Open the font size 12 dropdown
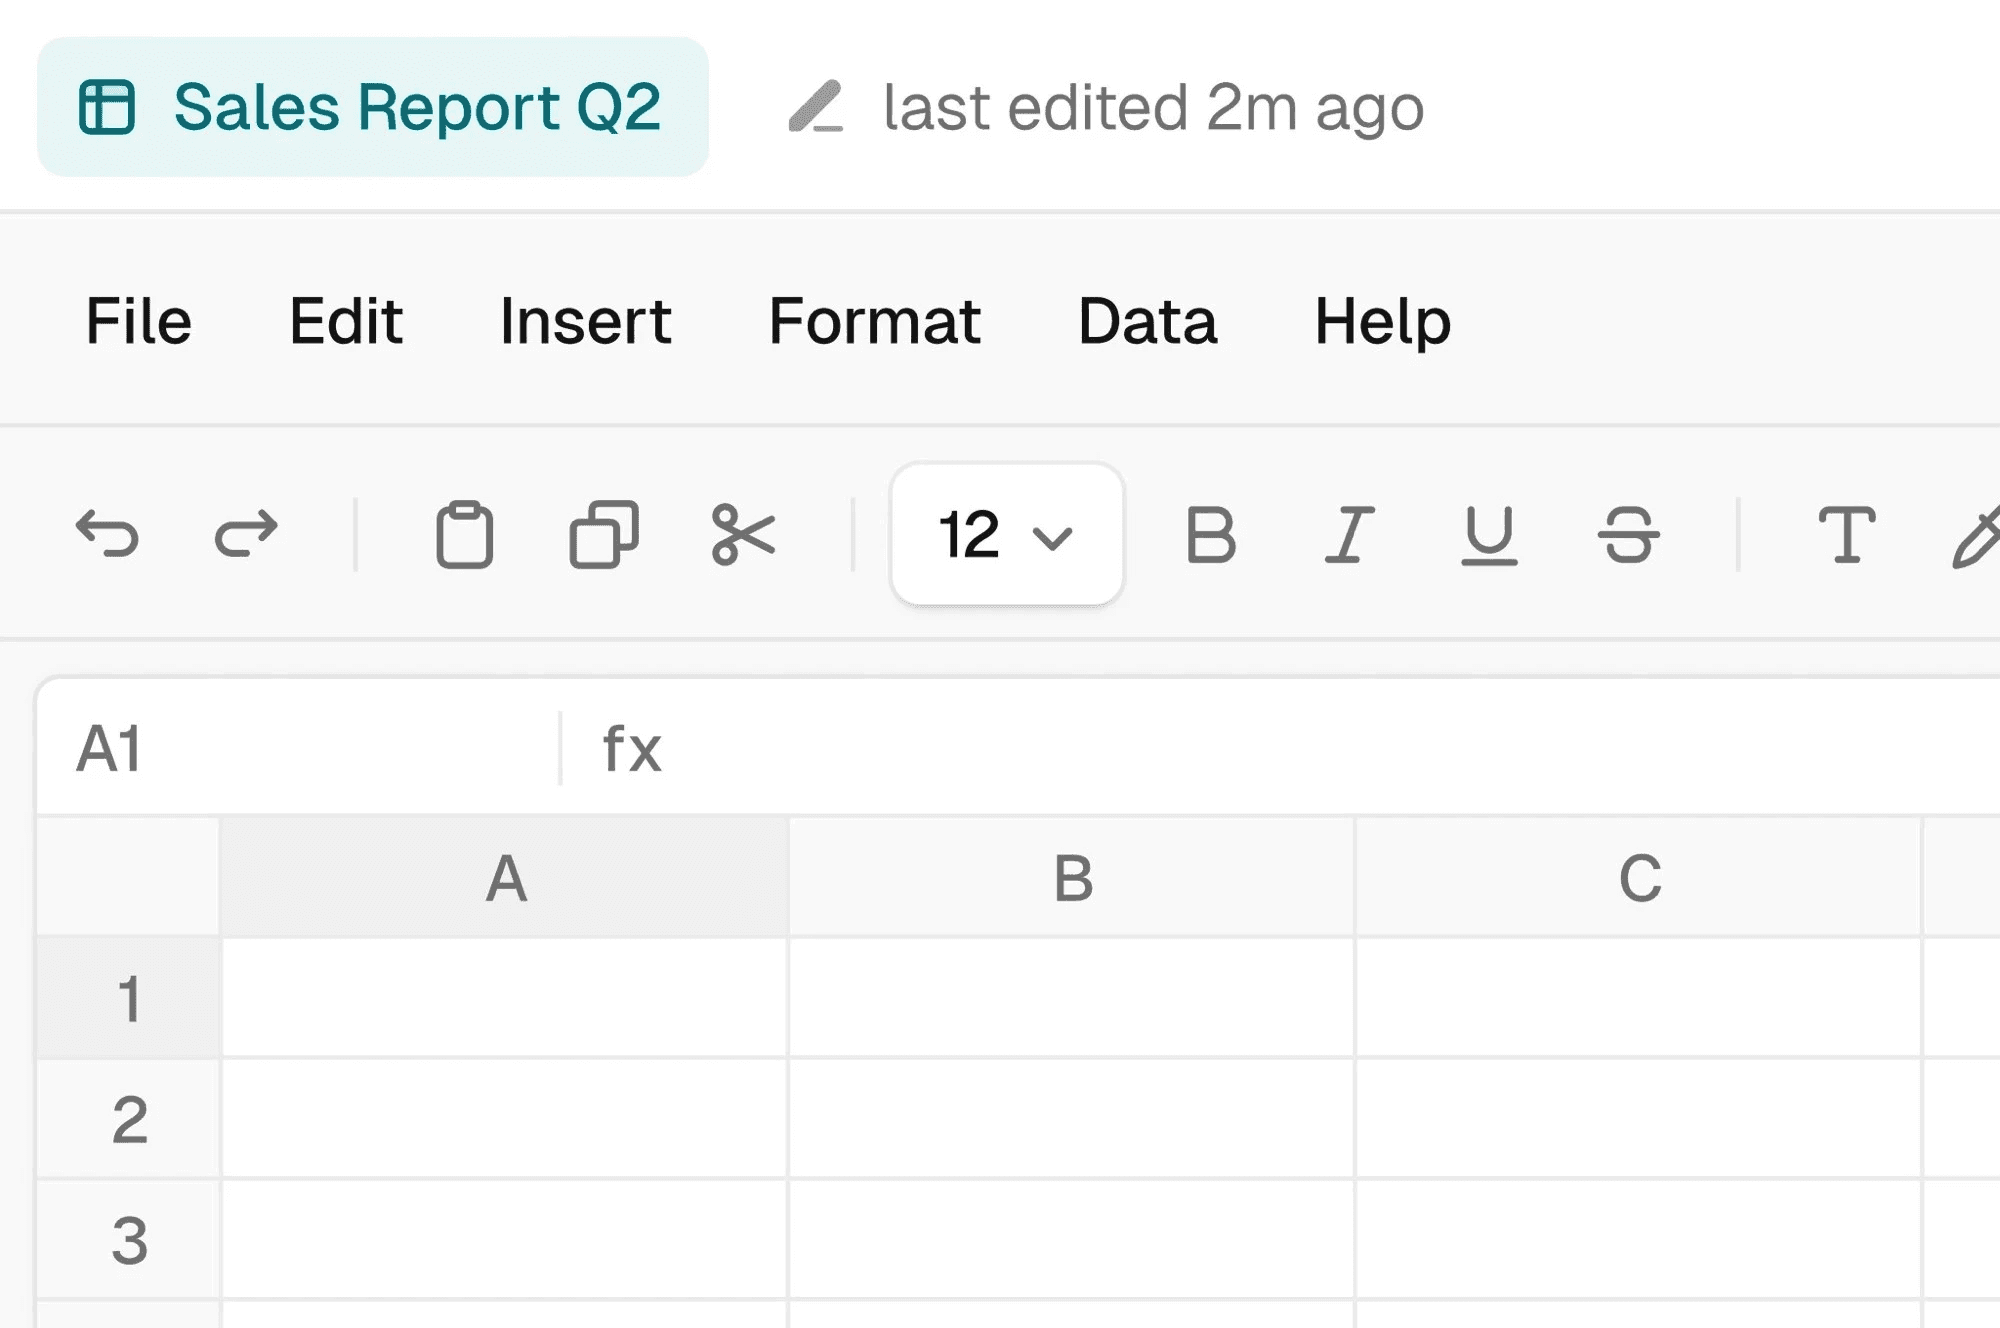This screenshot has width=2000, height=1328. coord(1006,535)
